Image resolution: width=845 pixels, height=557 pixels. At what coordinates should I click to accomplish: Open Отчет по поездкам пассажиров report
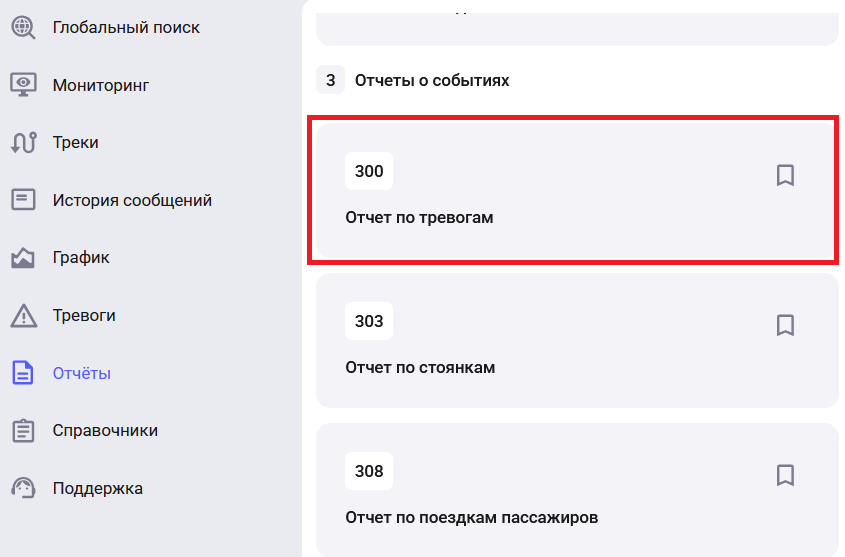pos(471,517)
